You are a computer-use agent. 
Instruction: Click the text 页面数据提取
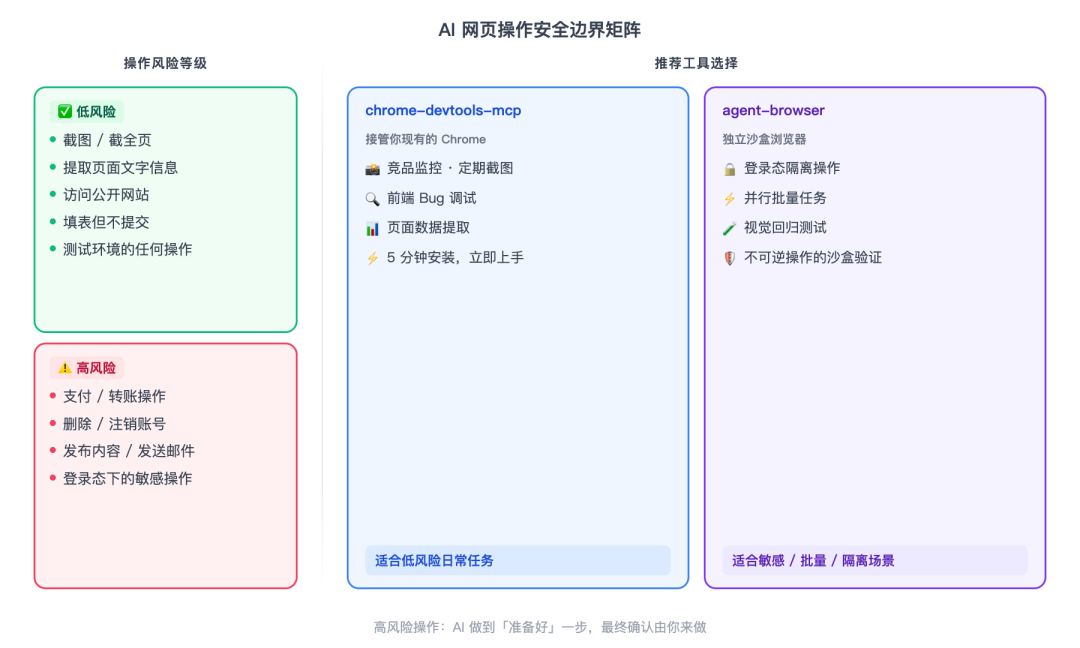coord(428,228)
